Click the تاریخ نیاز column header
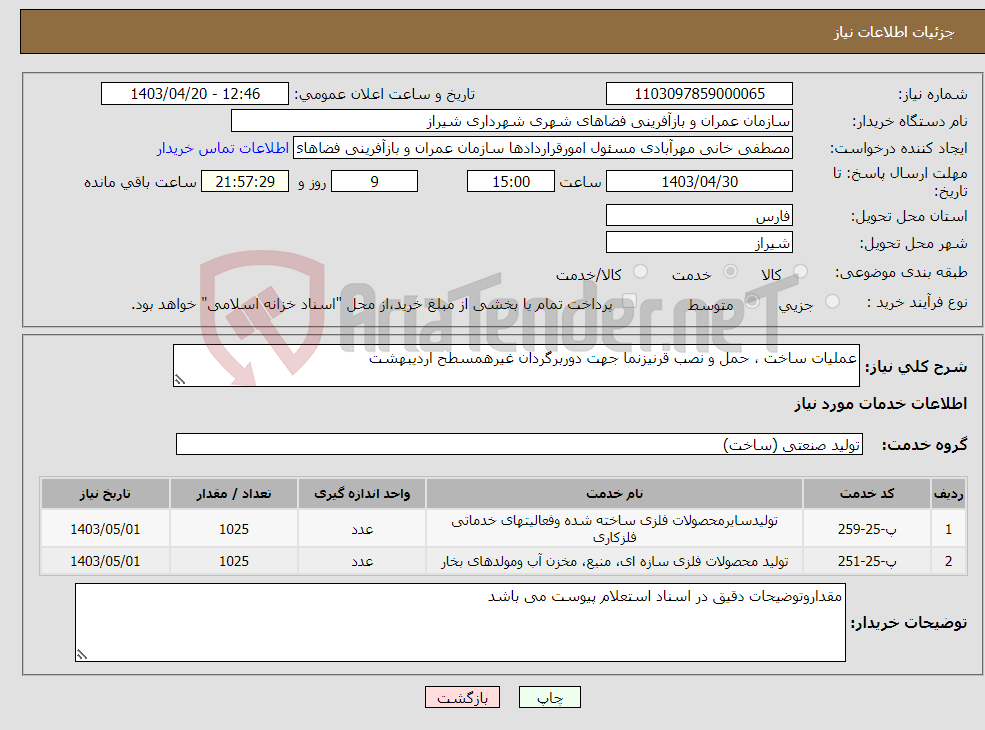985x730 pixels. [105, 494]
